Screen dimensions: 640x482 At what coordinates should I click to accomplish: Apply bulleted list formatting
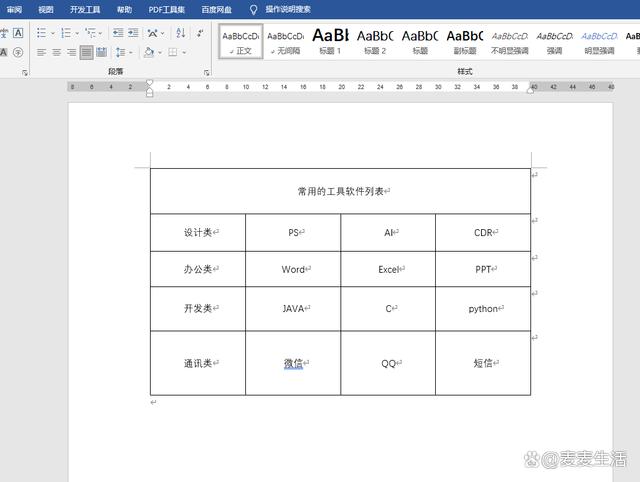pos(41,33)
